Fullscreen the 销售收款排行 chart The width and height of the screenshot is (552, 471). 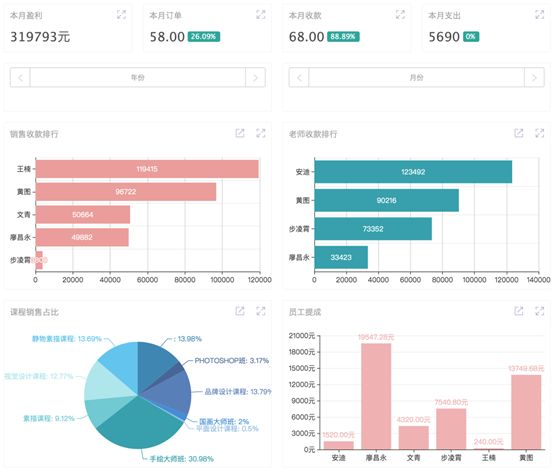click(x=261, y=133)
